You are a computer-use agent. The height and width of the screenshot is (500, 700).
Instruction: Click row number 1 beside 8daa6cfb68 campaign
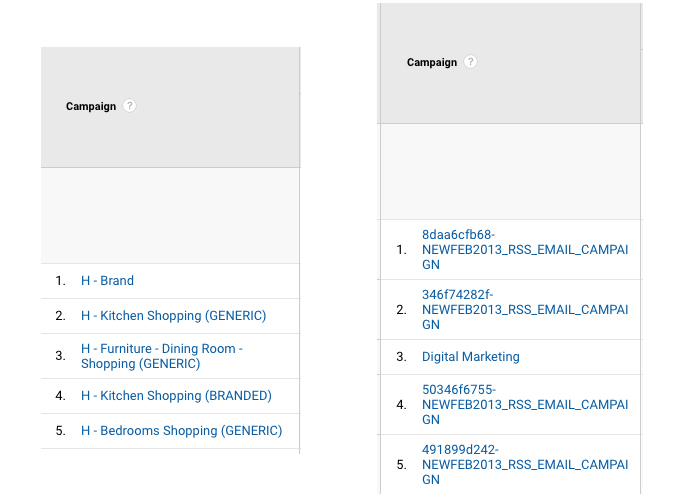click(401, 249)
